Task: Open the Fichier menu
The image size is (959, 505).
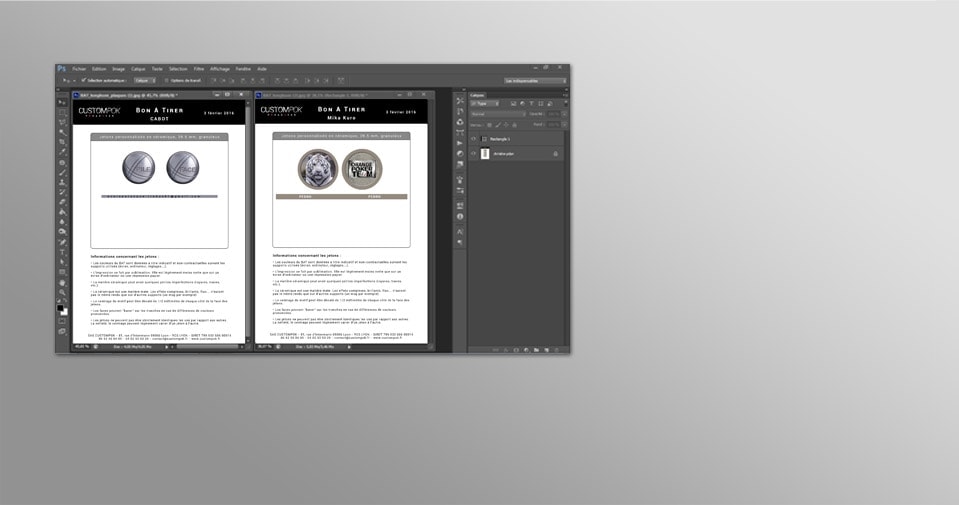Action: click(79, 69)
